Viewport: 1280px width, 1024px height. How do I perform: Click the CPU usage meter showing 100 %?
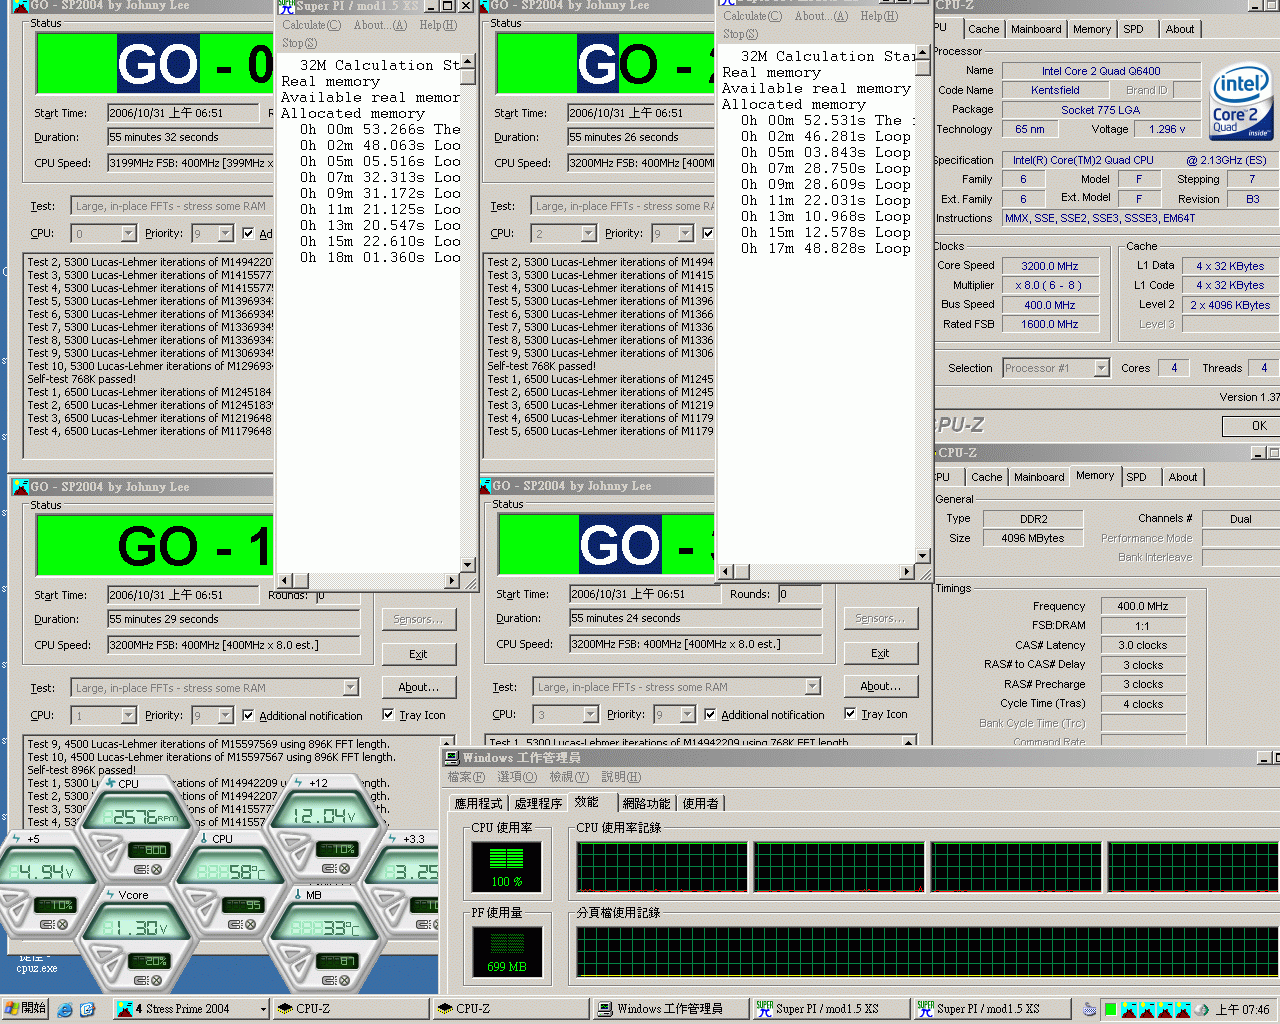click(x=506, y=866)
